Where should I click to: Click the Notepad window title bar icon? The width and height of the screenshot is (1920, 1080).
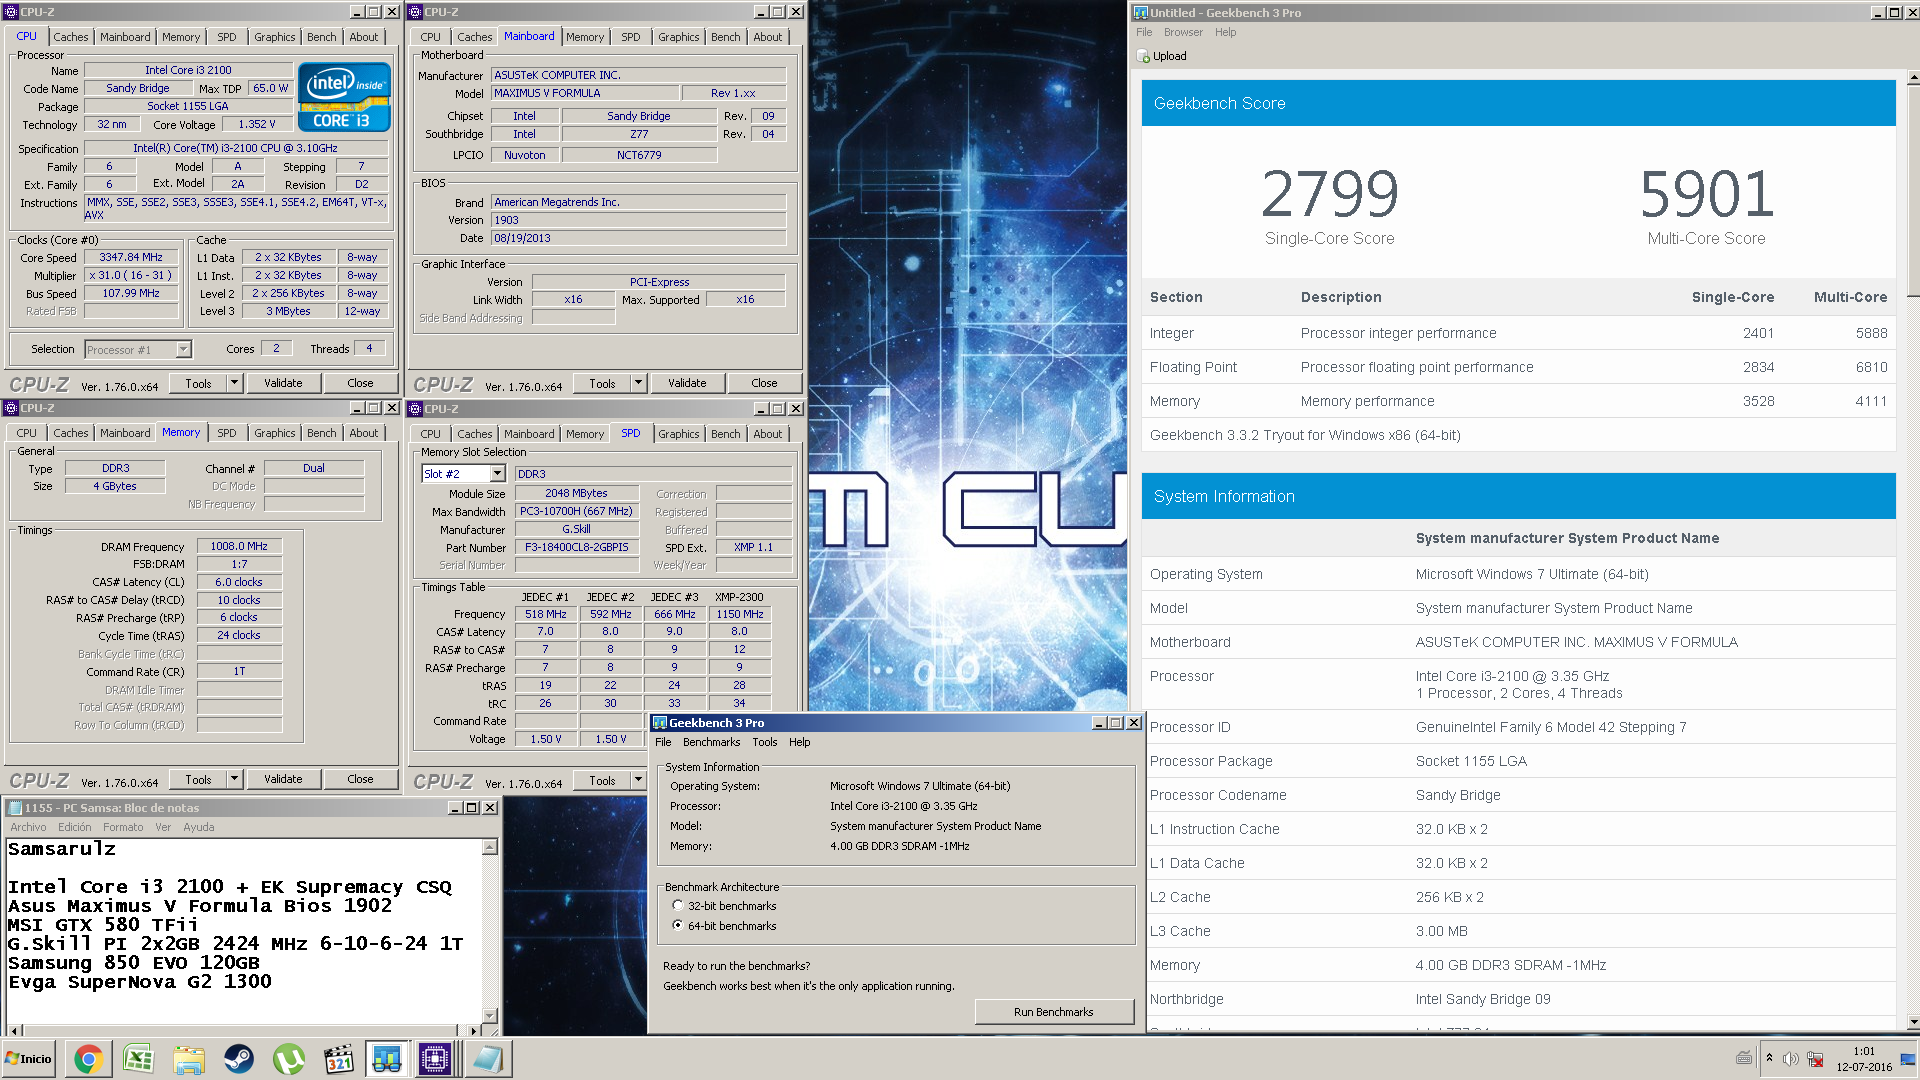(14, 808)
